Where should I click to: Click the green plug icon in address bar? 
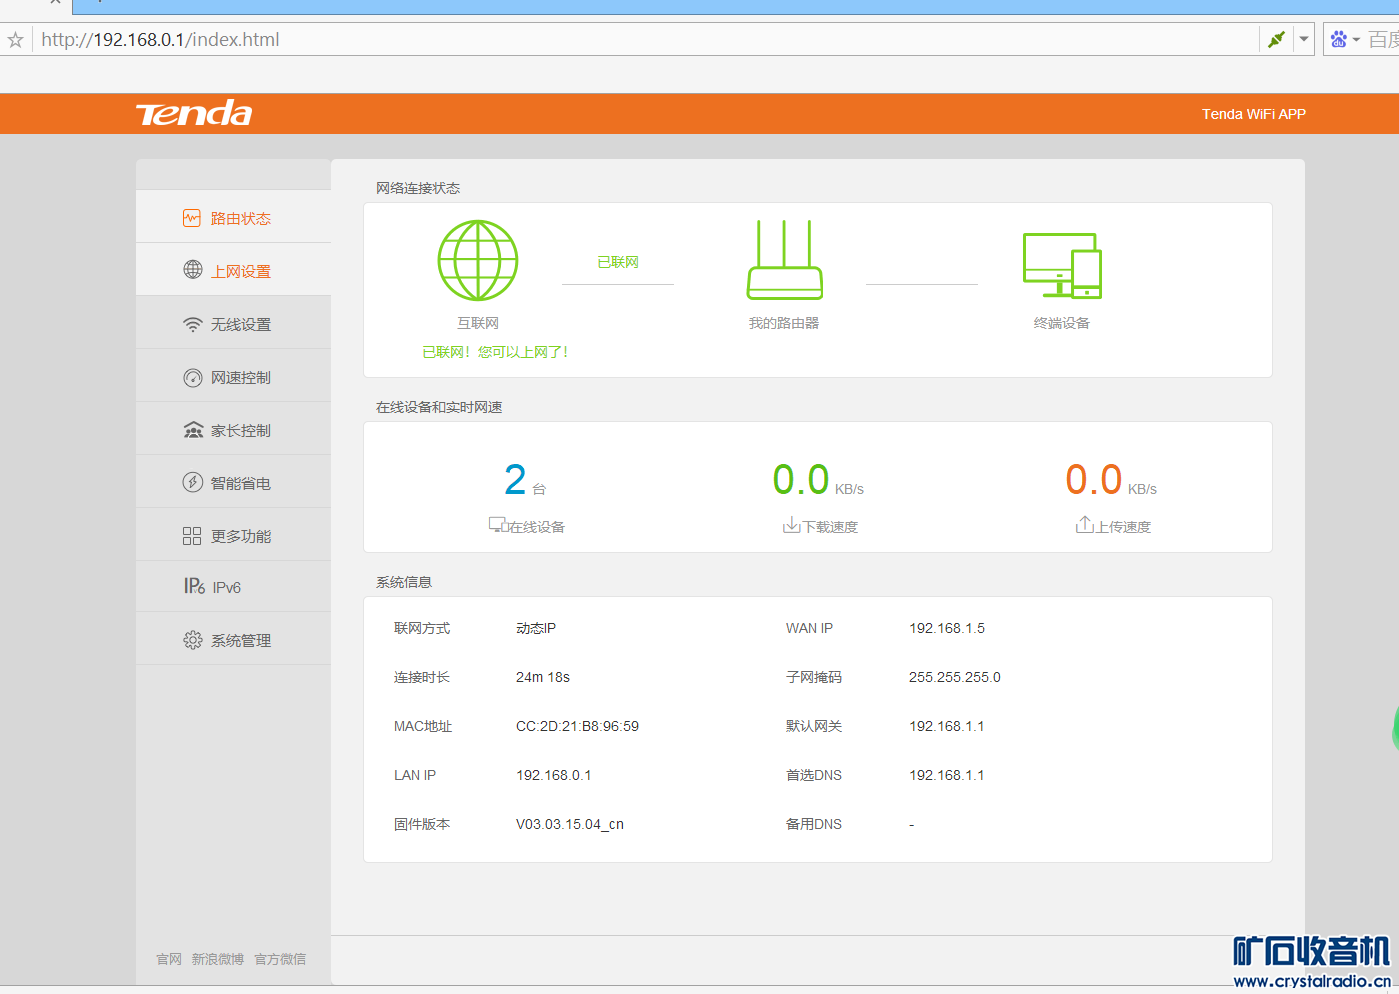coord(1276,39)
